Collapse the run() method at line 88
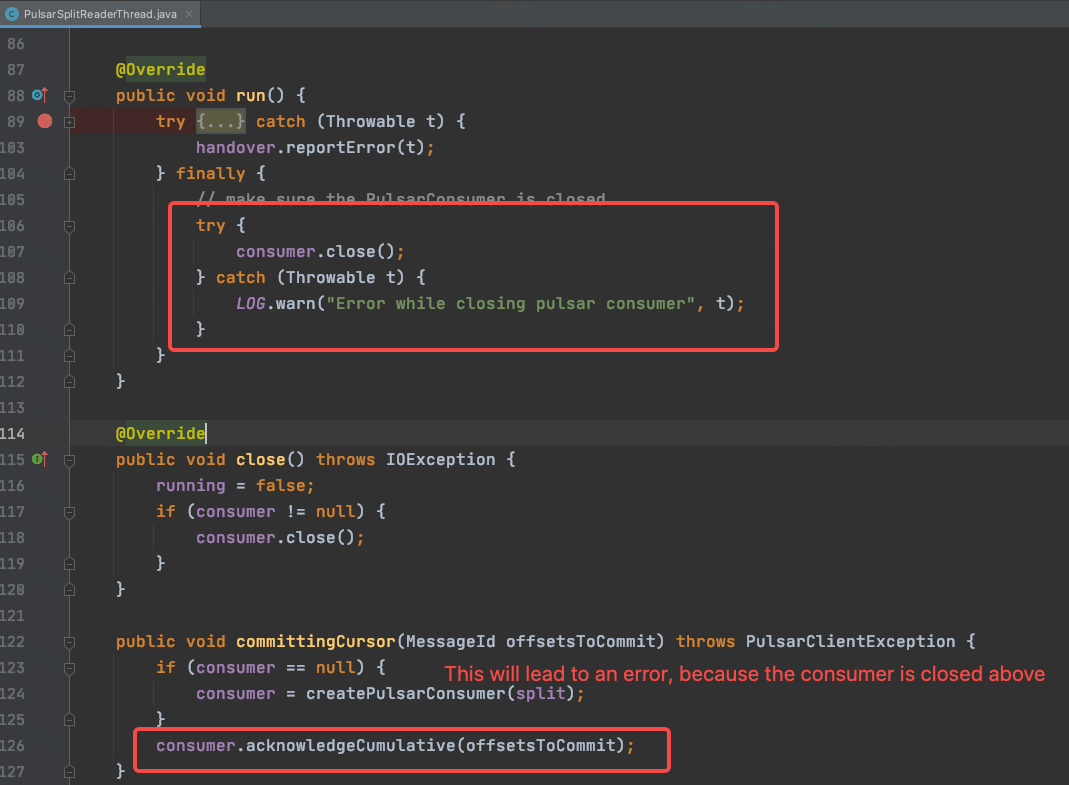This screenshot has height=785, width=1069. [x=70, y=96]
